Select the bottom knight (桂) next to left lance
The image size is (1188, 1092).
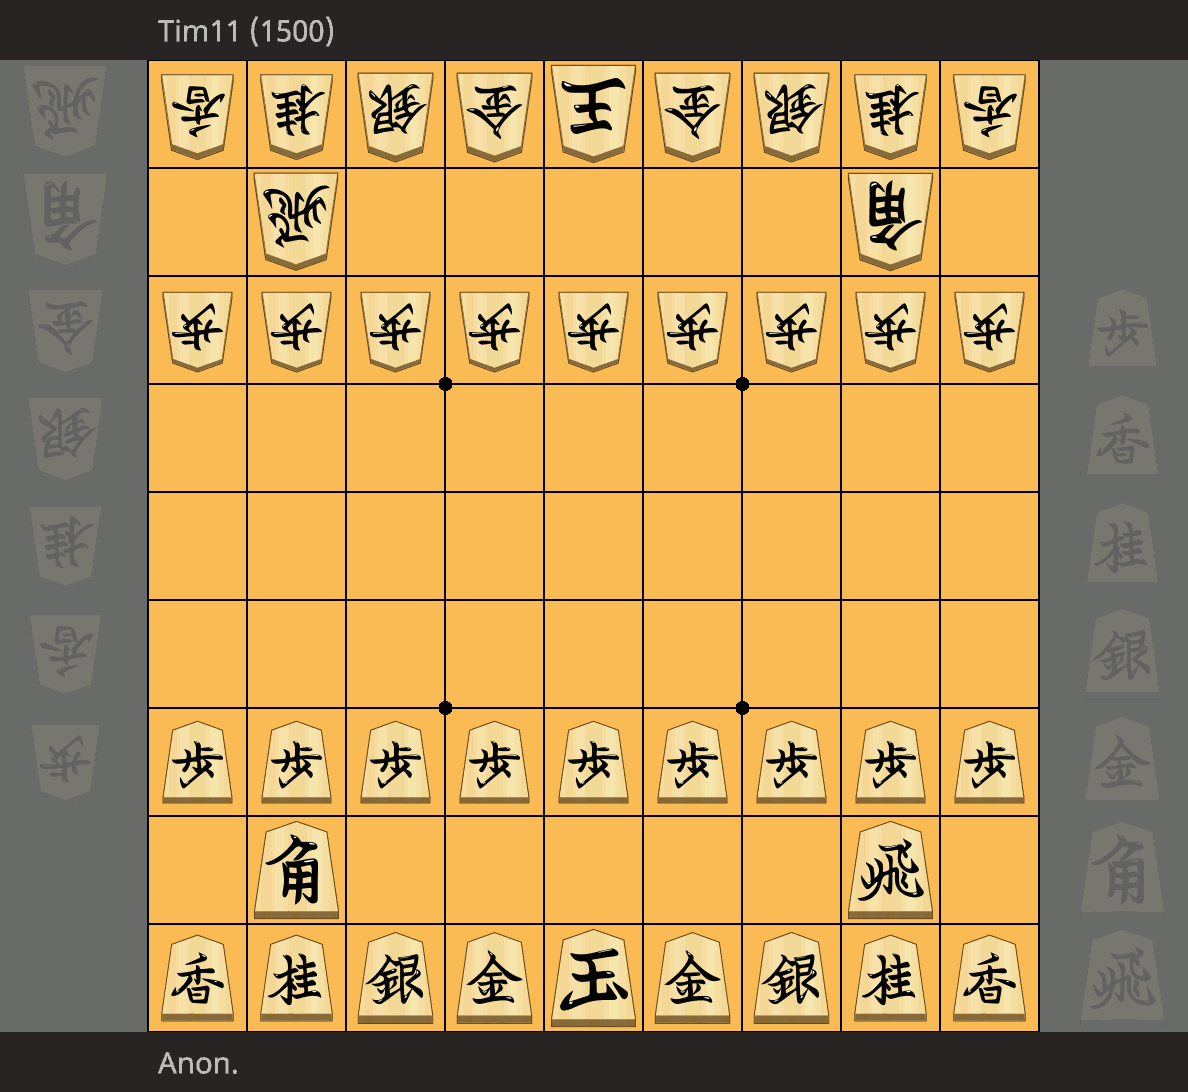[x=296, y=978]
